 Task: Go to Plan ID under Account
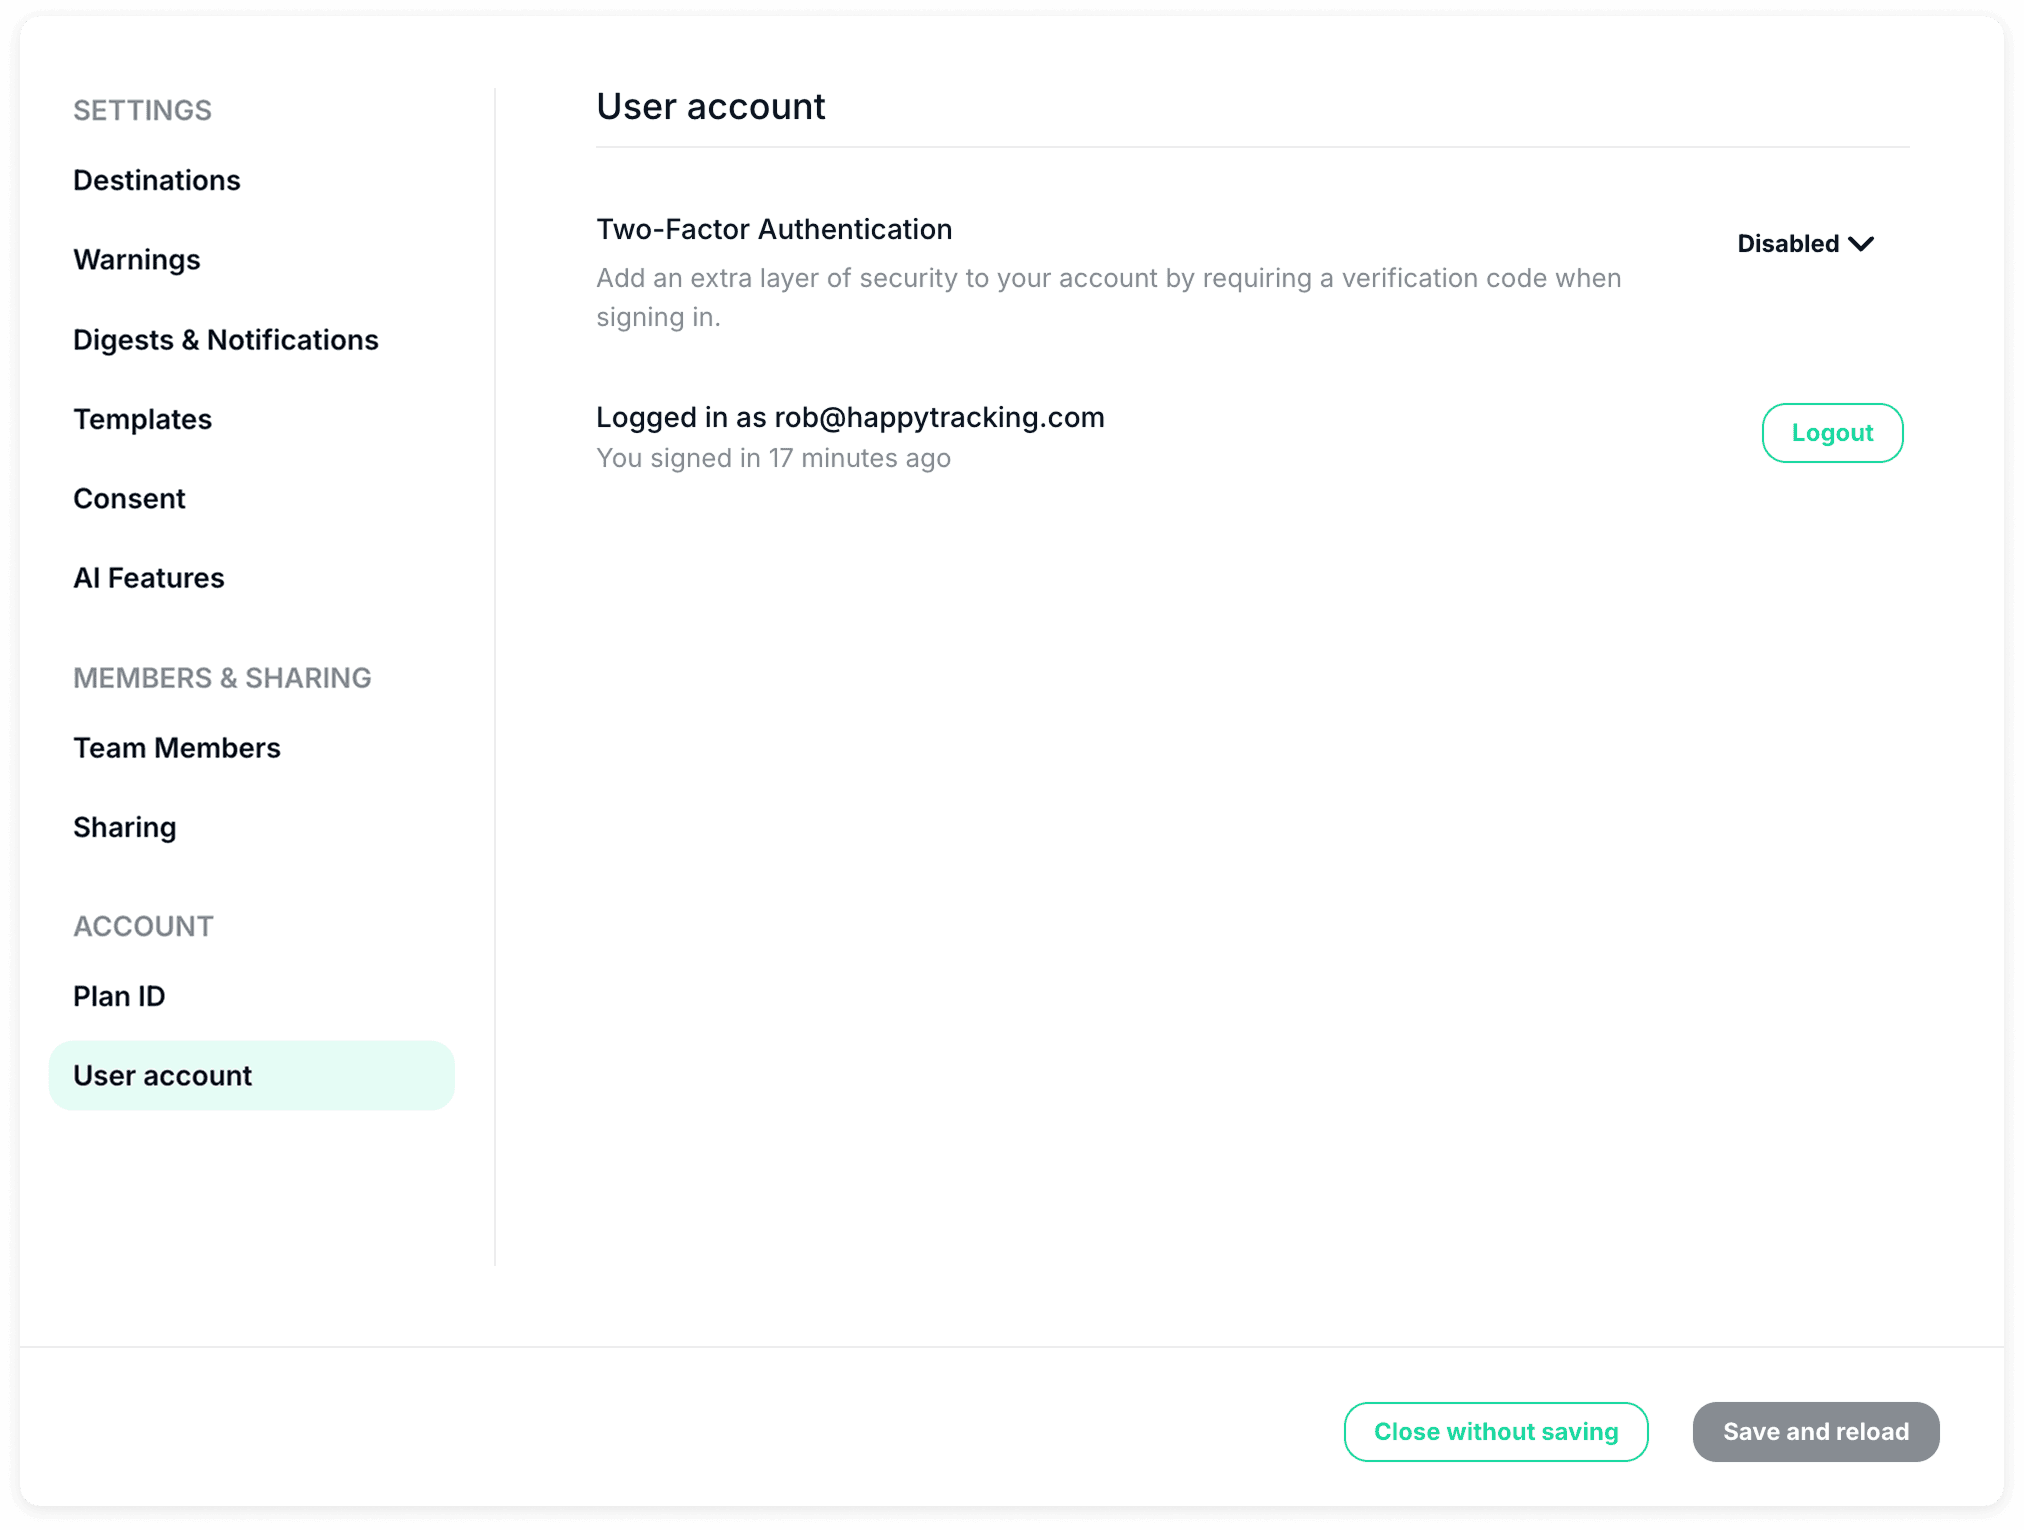coord(120,996)
